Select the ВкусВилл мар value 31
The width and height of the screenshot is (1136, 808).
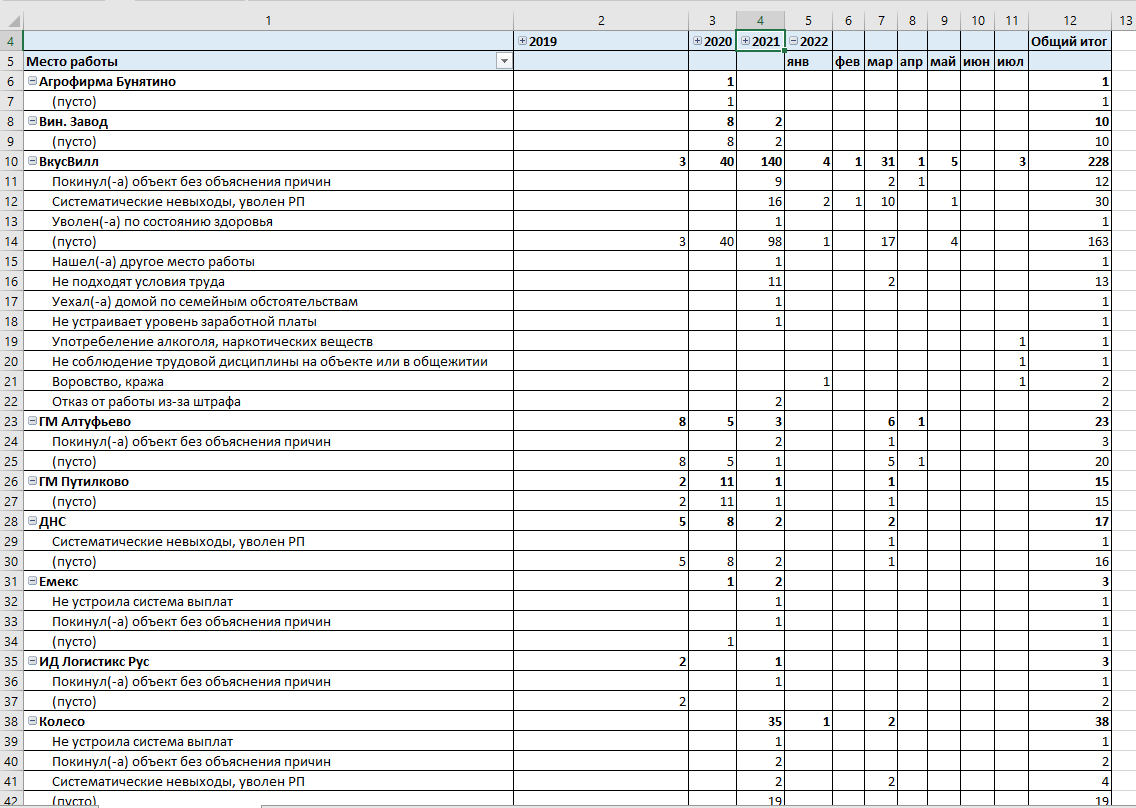[x=880, y=162]
